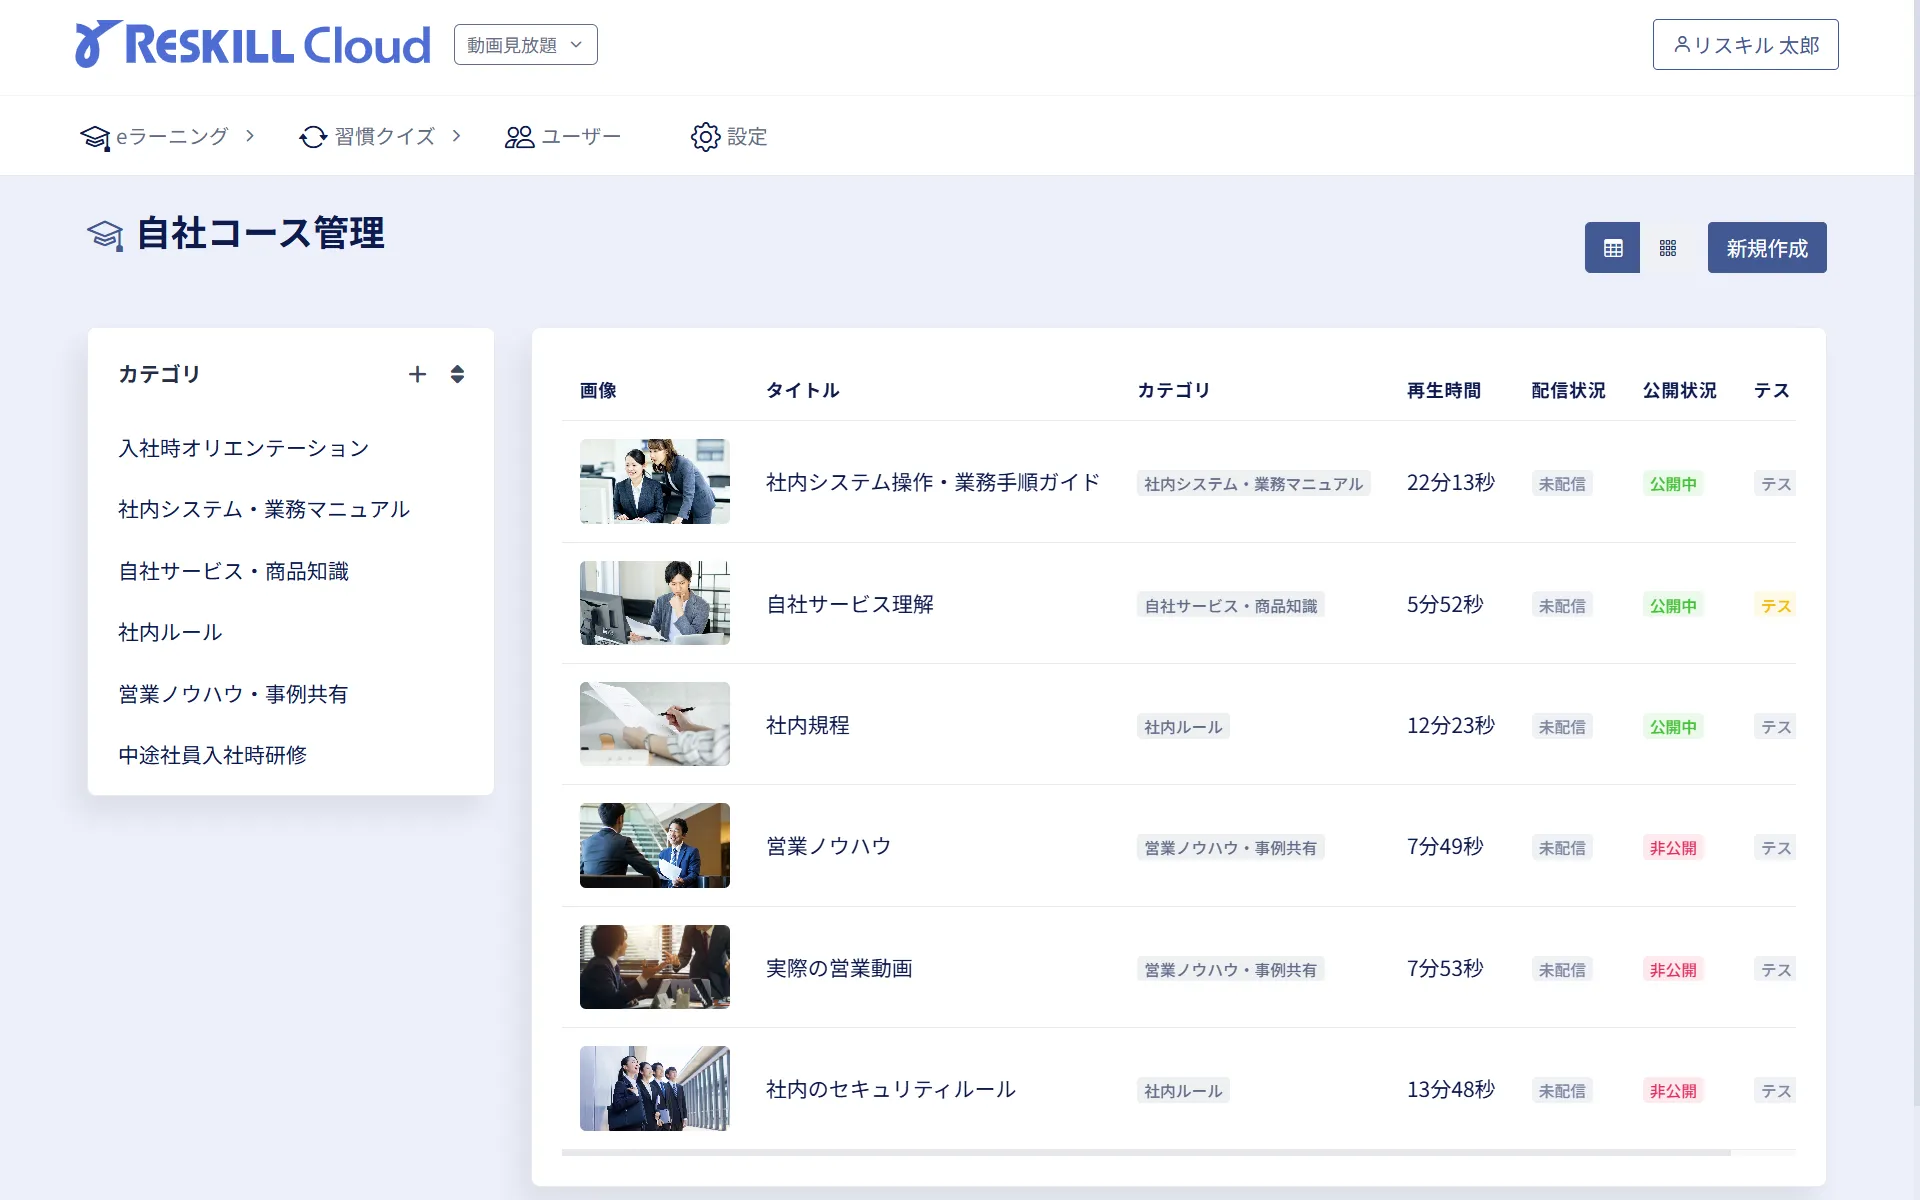The width and height of the screenshot is (1920, 1200).
Task: Open the 自社サービス理解 title
Action: (x=850, y=604)
